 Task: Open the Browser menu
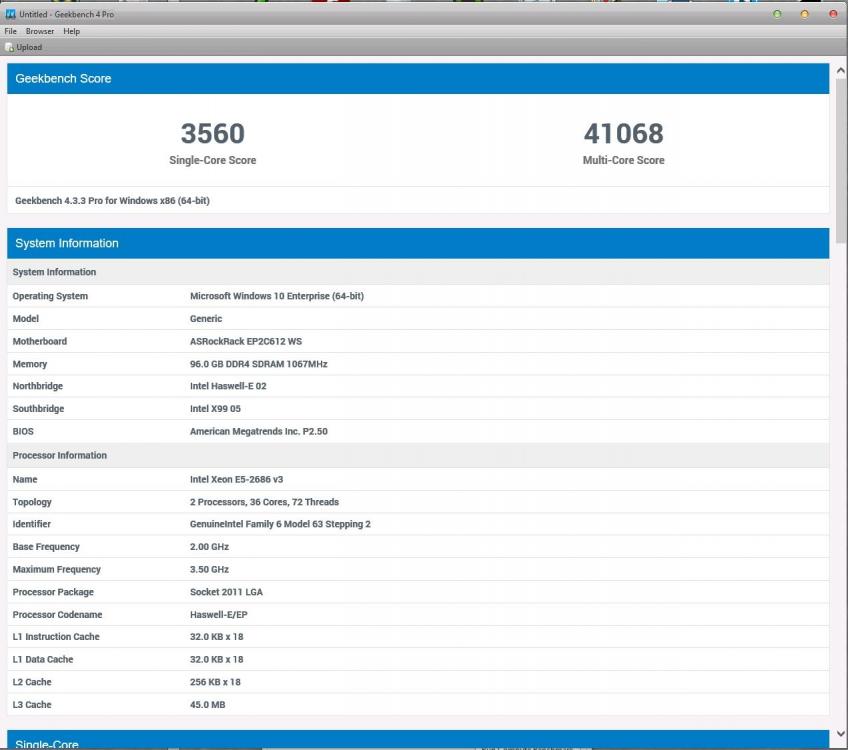[39, 31]
